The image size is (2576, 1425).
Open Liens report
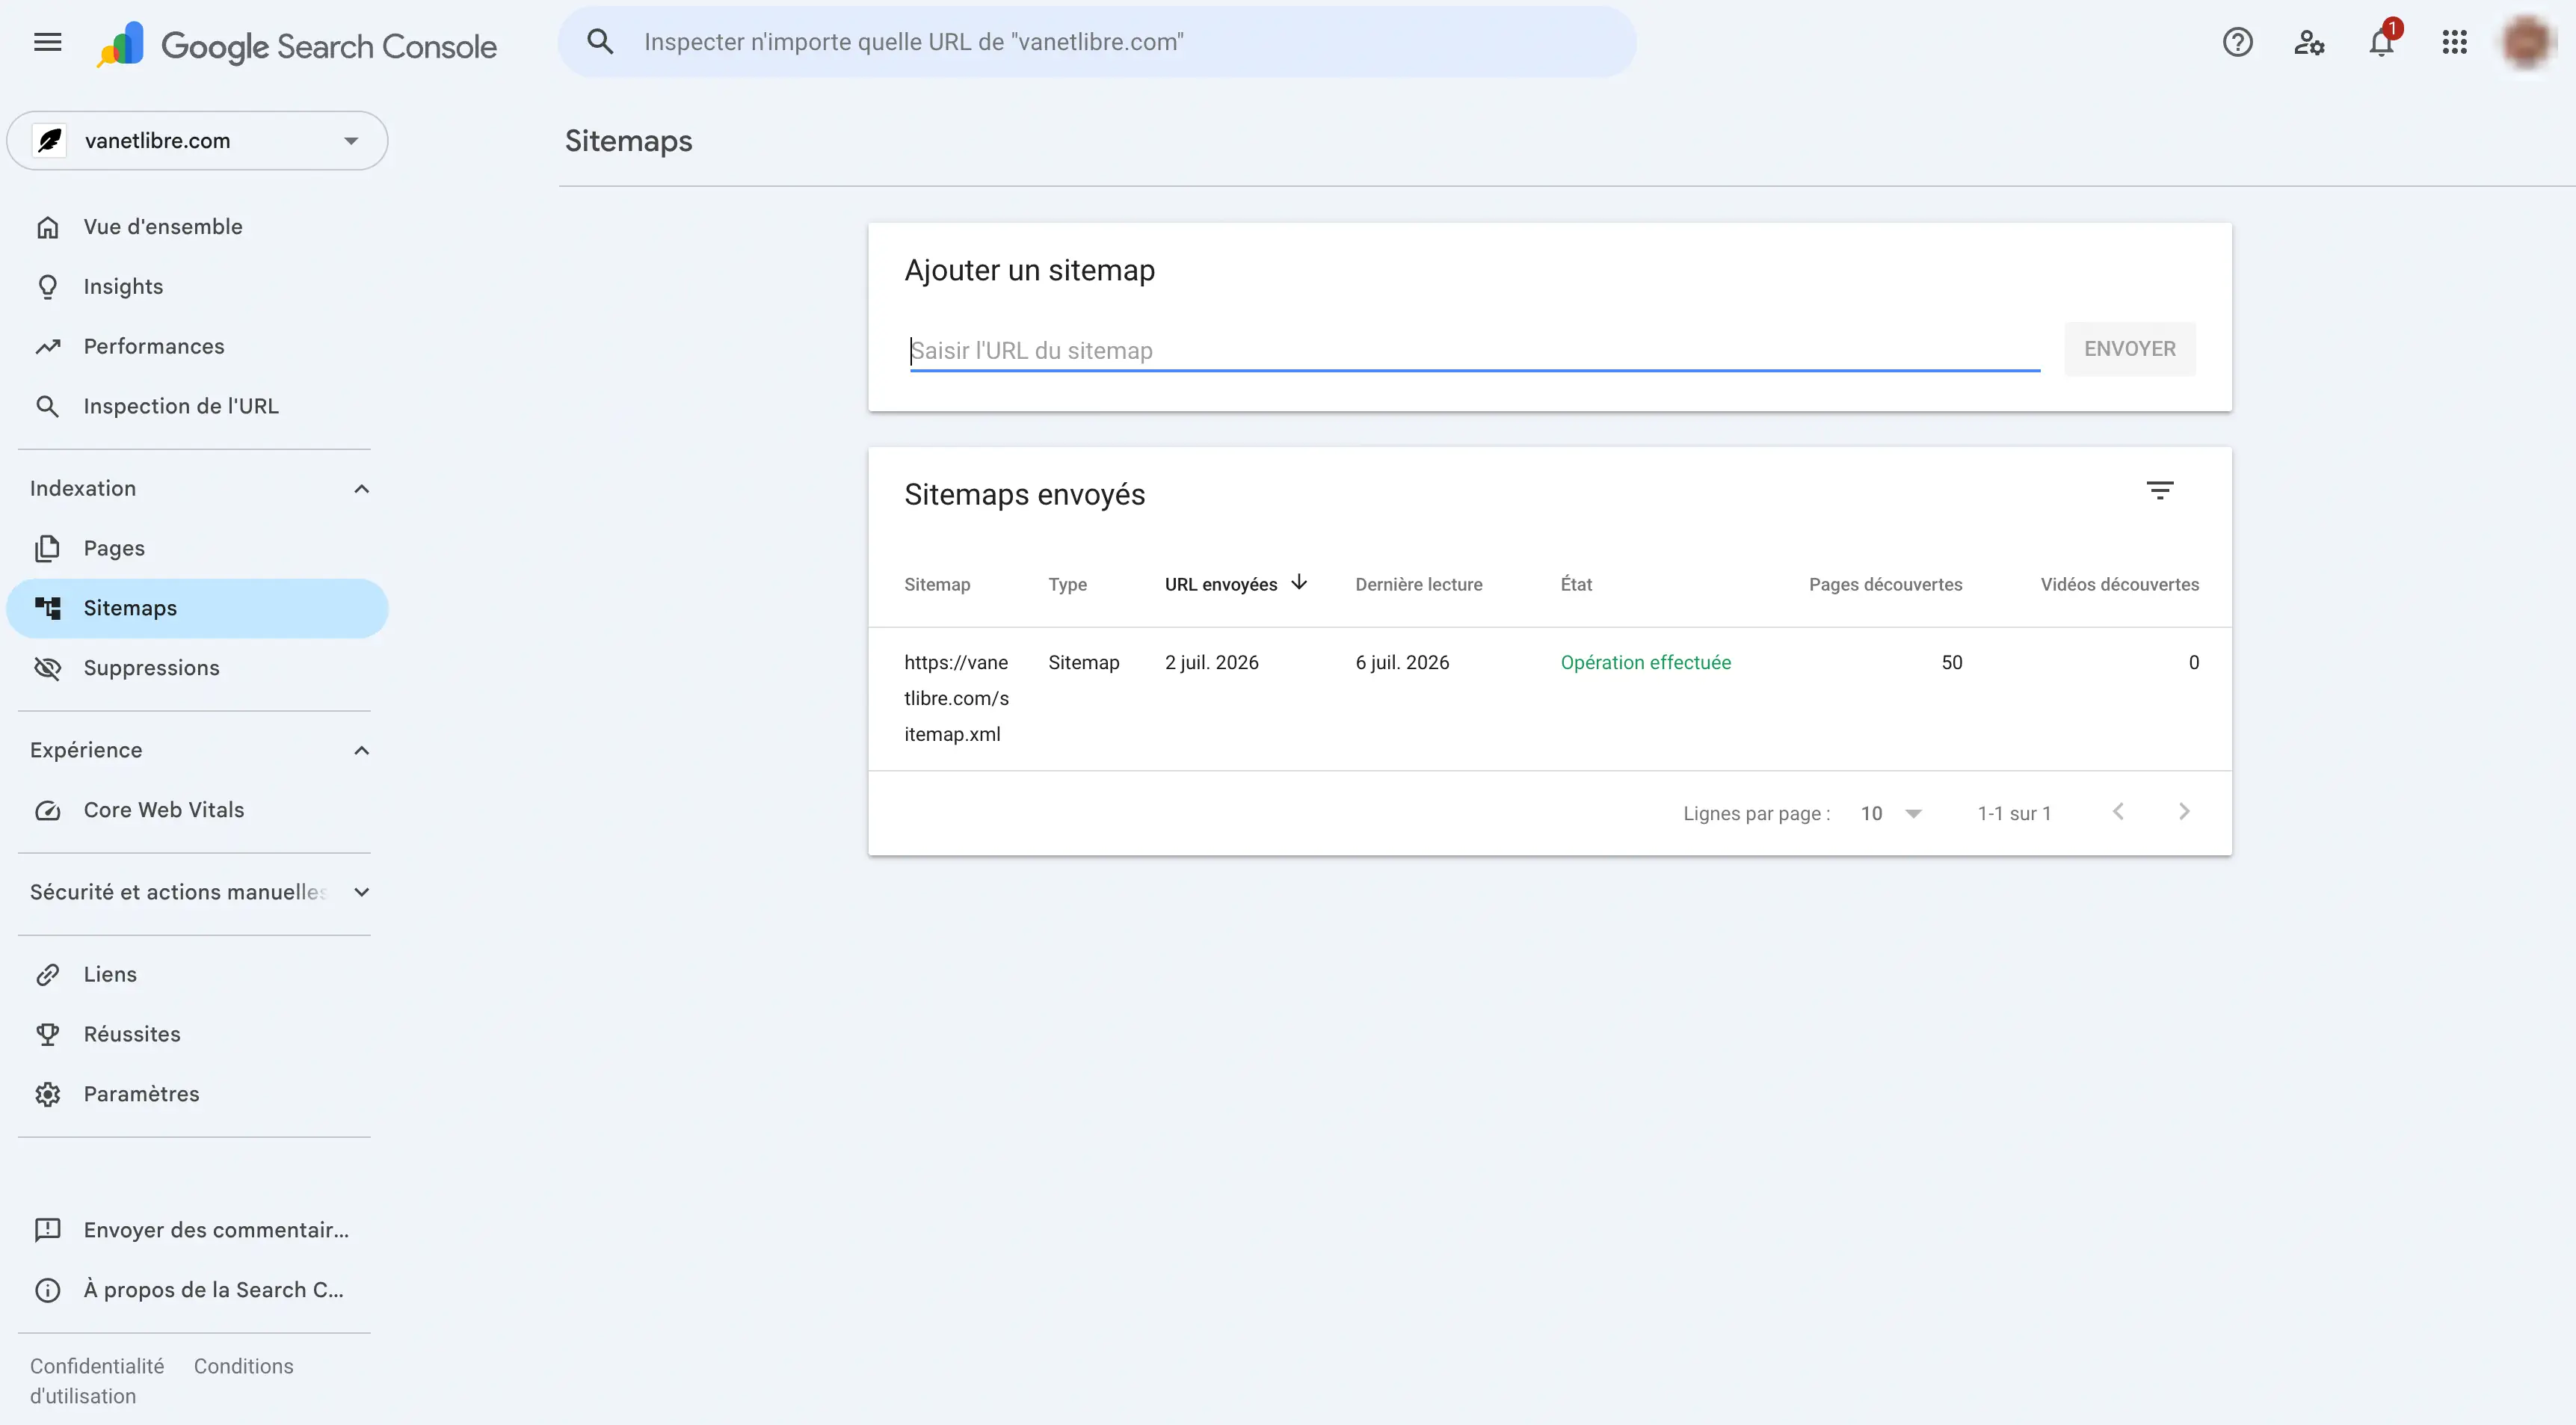[x=197, y=975]
